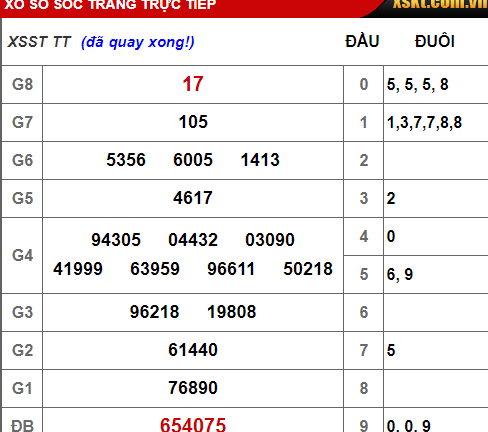Click the G8 row label

pyautogui.click(x=22, y=84)
